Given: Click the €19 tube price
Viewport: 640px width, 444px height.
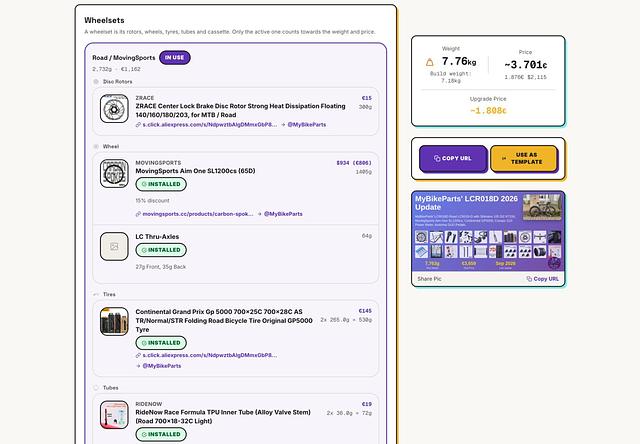Looking at the screenshot, I should tap(367, 404).
